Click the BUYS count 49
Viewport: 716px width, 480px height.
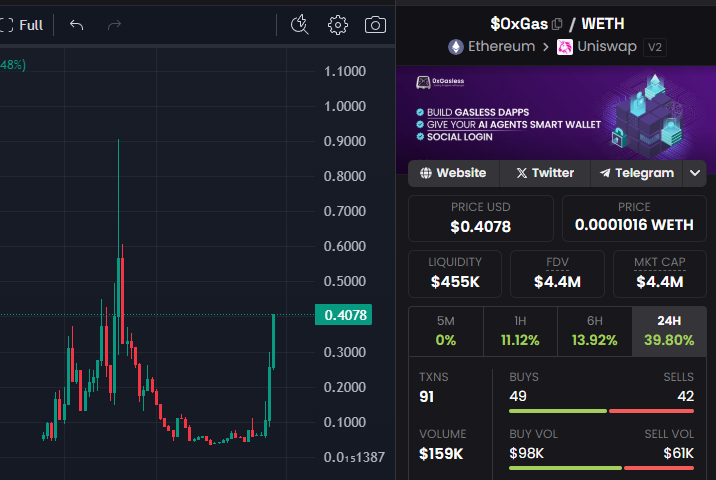[518, 396]
